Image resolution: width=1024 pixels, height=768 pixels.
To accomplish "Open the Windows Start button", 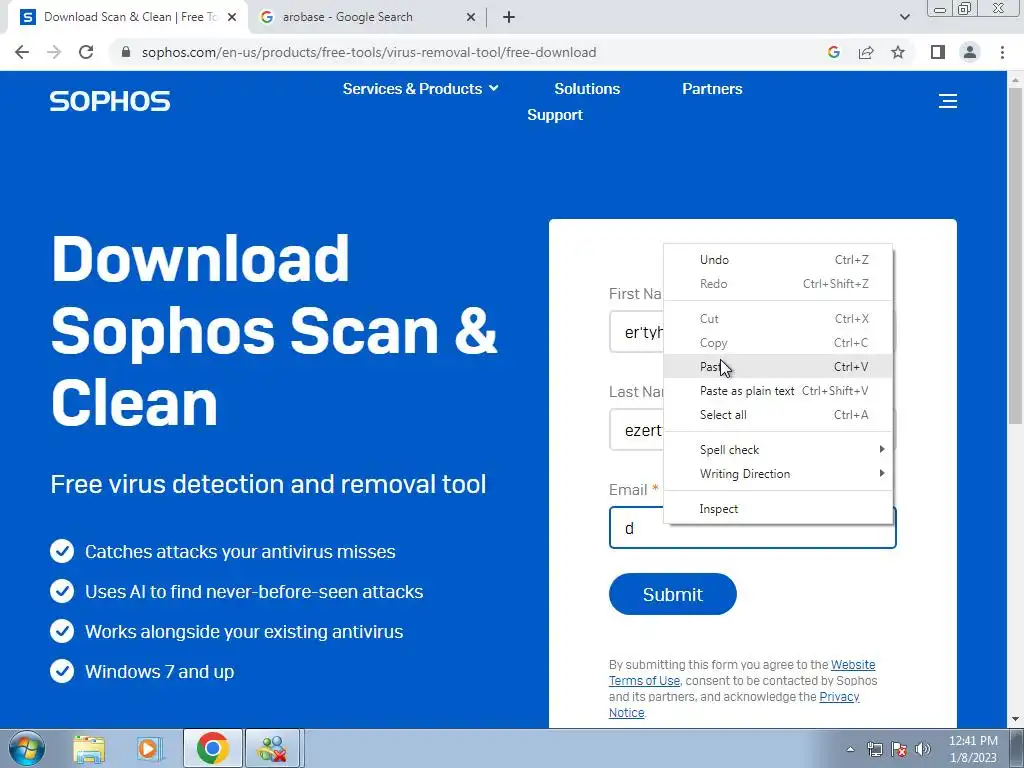I will point(26,748).
